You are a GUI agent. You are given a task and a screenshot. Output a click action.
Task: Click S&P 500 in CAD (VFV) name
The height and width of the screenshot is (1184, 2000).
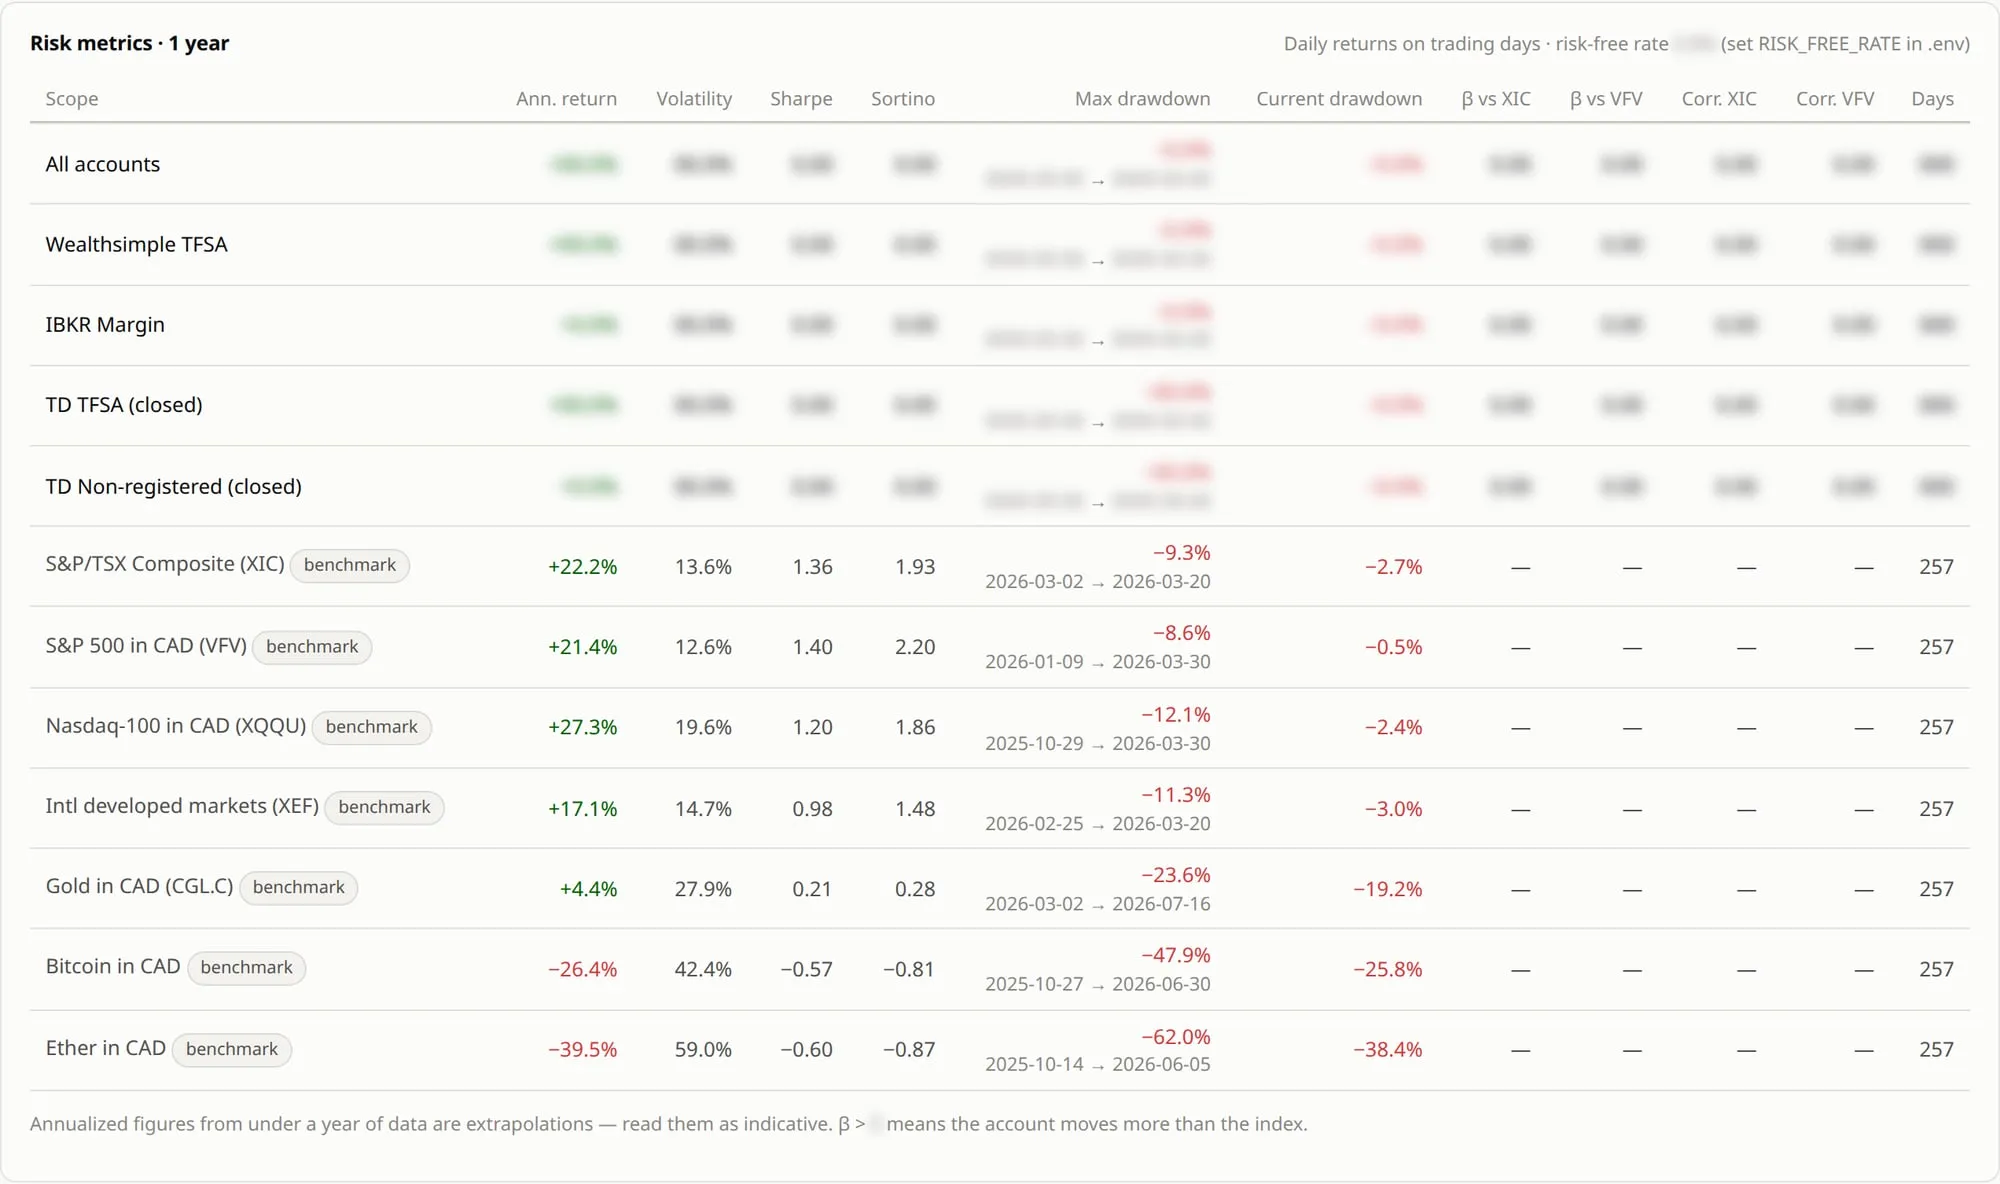146,646
